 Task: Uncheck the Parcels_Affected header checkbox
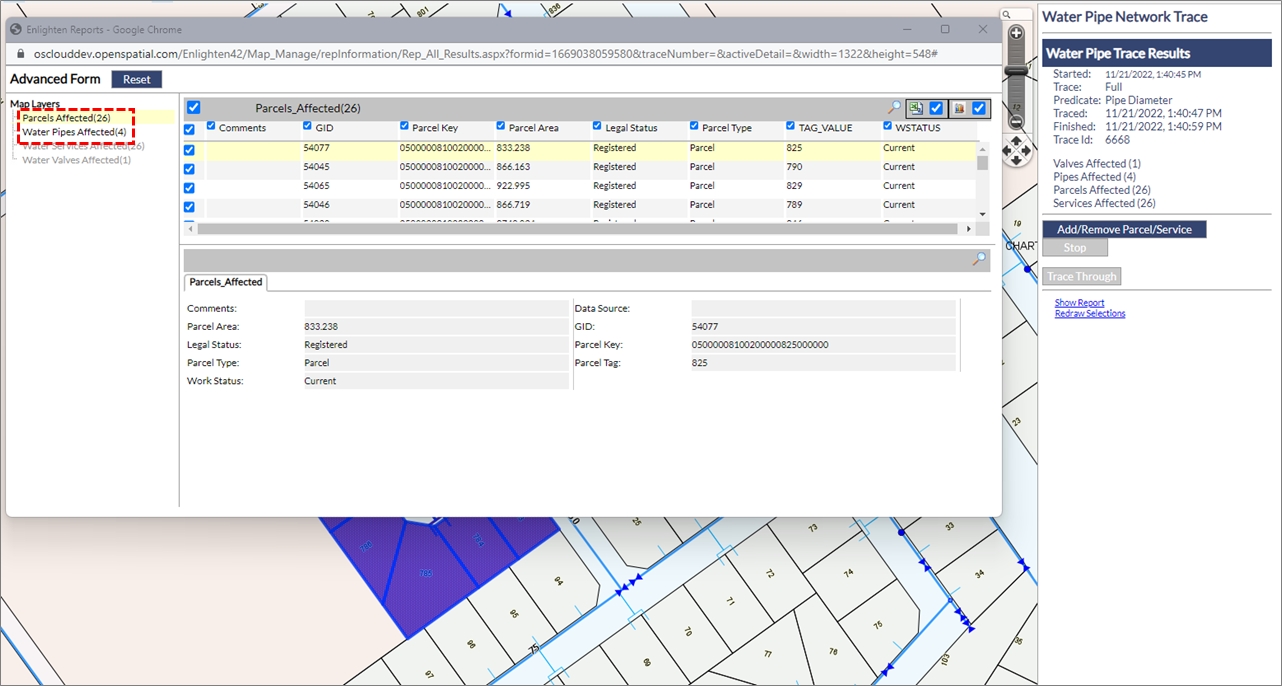coord(194,108)
